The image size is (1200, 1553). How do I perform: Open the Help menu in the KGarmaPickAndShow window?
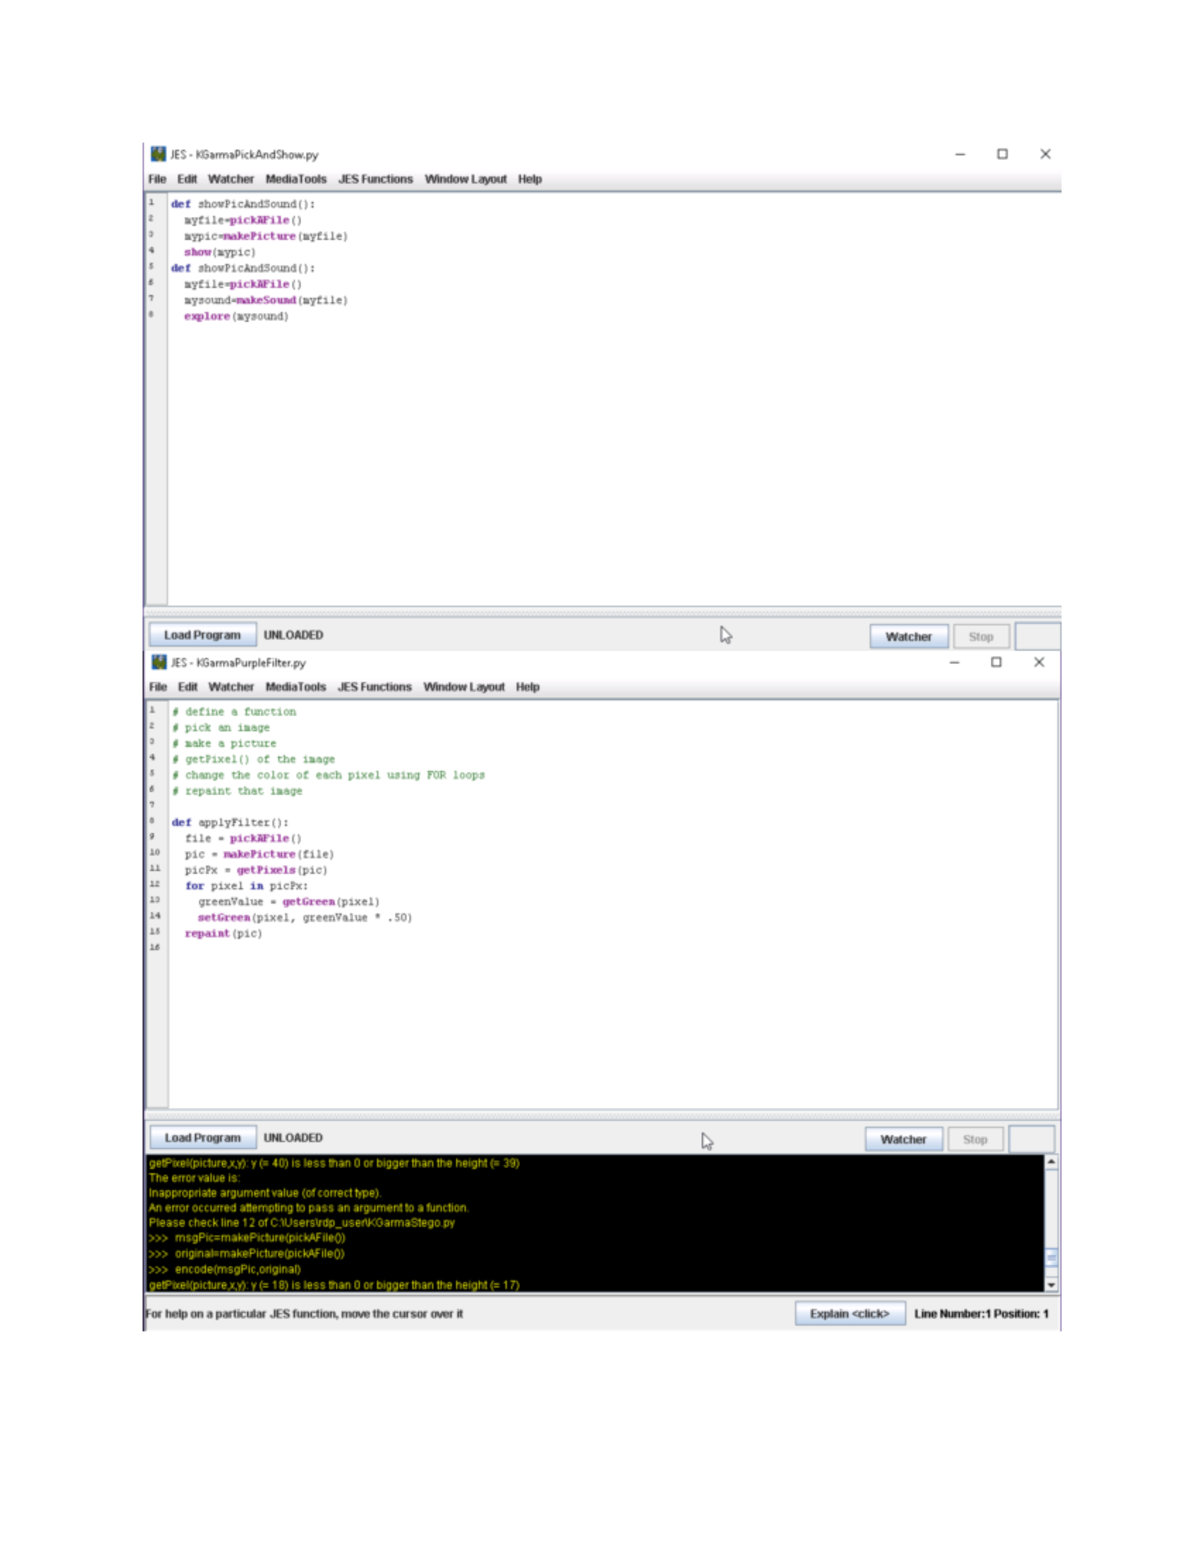point(529,179)
